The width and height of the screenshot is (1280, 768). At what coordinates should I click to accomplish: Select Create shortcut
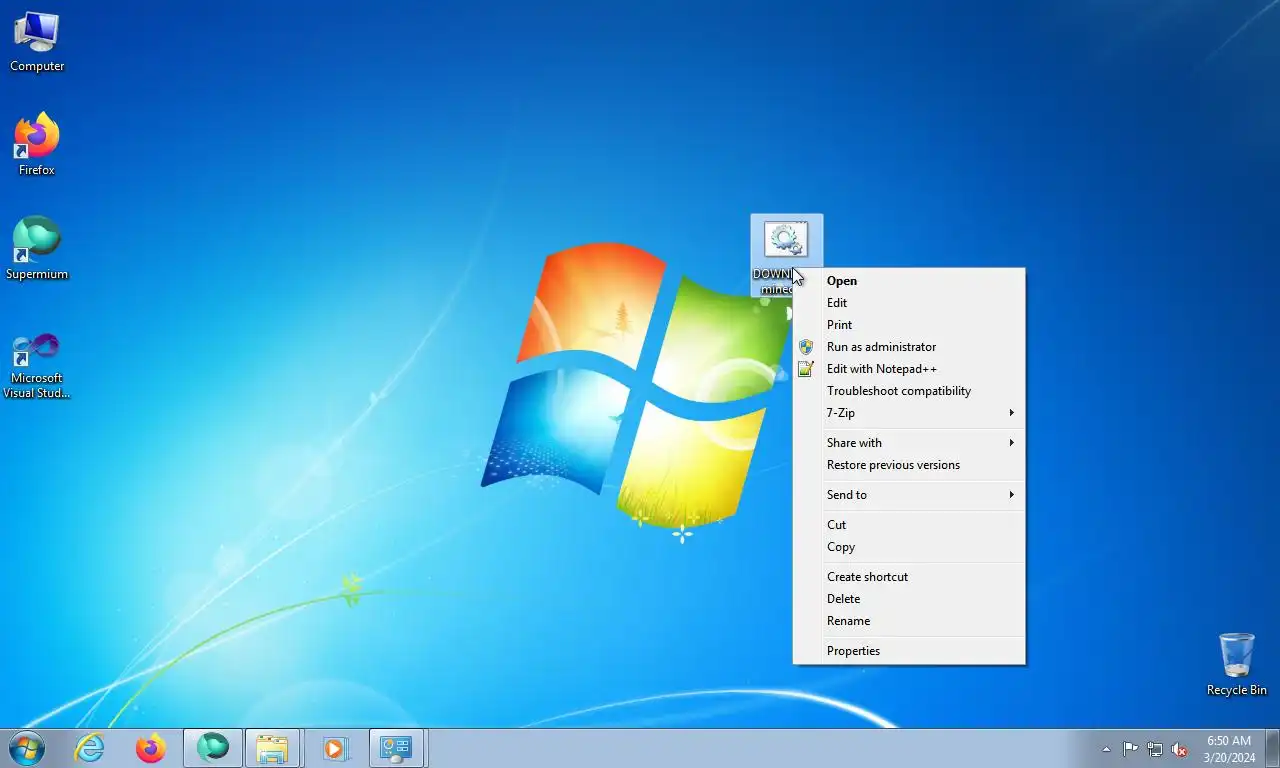click(909, 577)
